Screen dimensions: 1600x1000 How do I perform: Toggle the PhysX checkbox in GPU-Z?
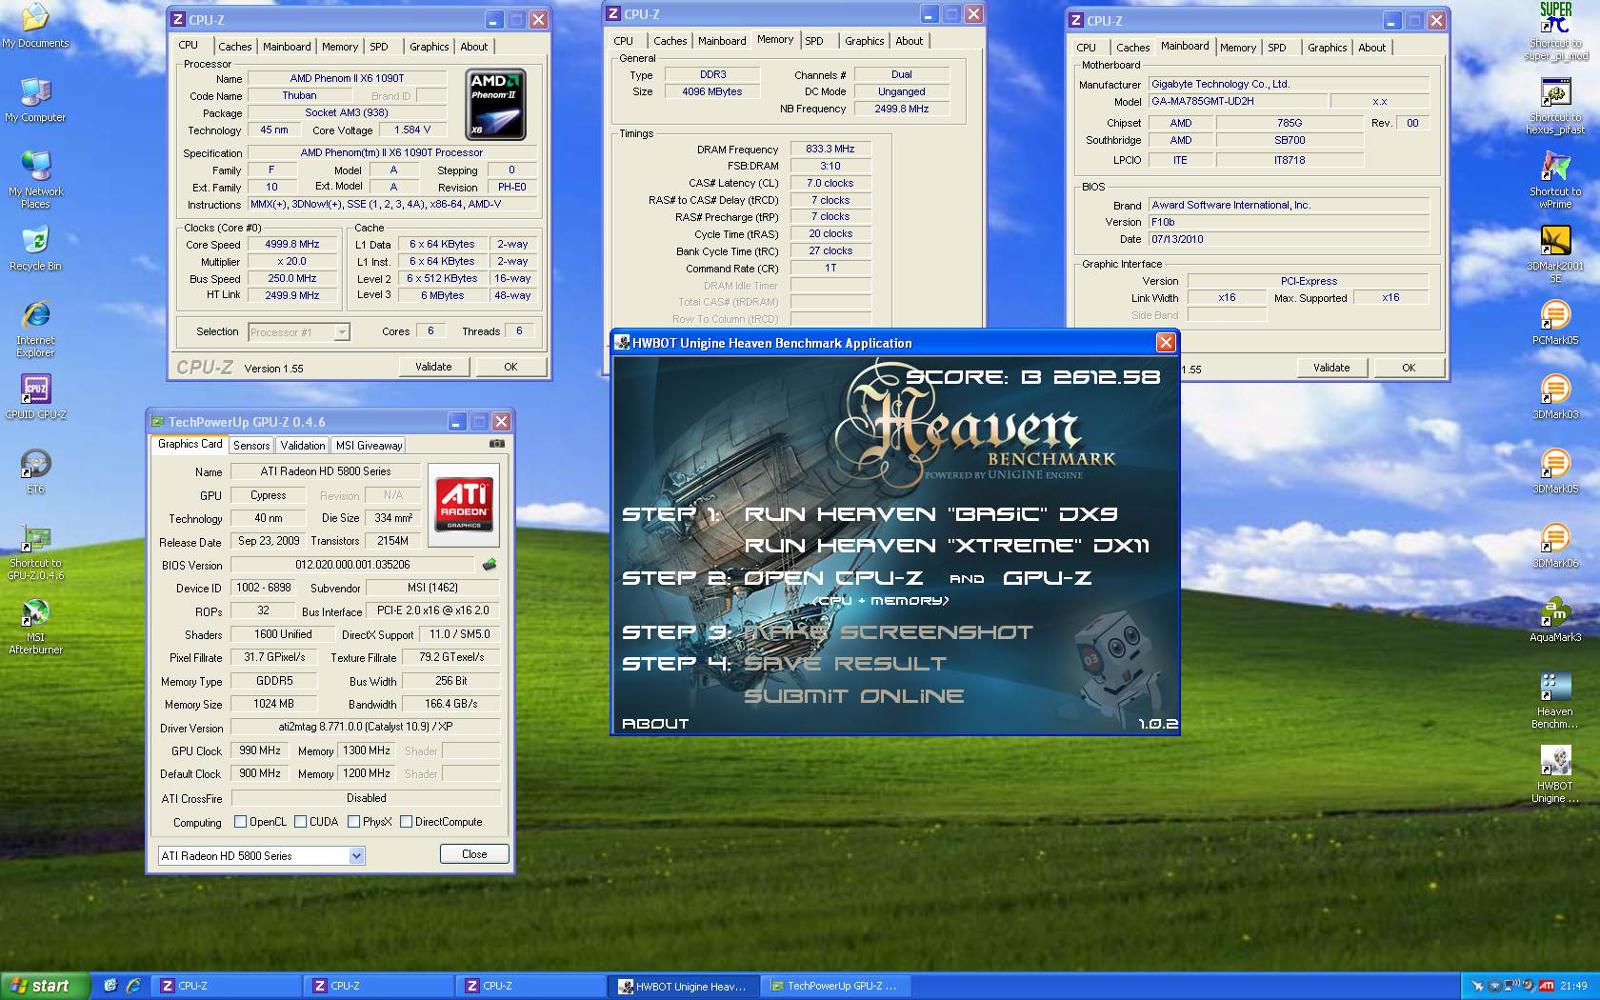pos(353,822)
